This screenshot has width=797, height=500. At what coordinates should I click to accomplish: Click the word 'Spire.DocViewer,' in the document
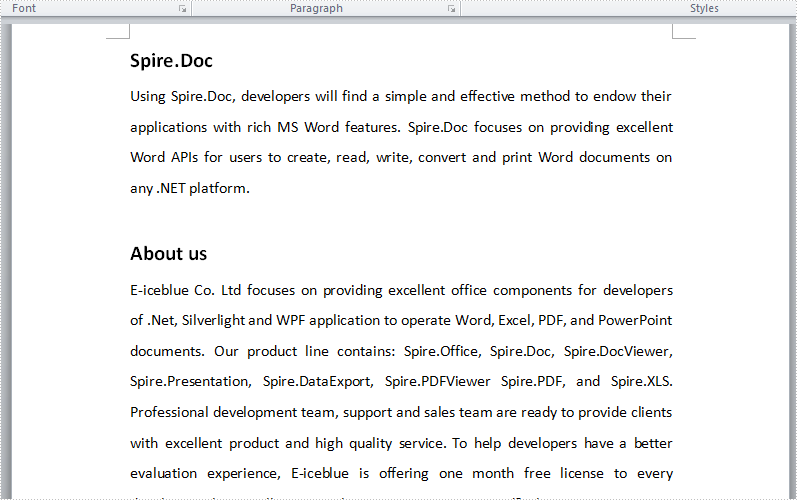618,352
